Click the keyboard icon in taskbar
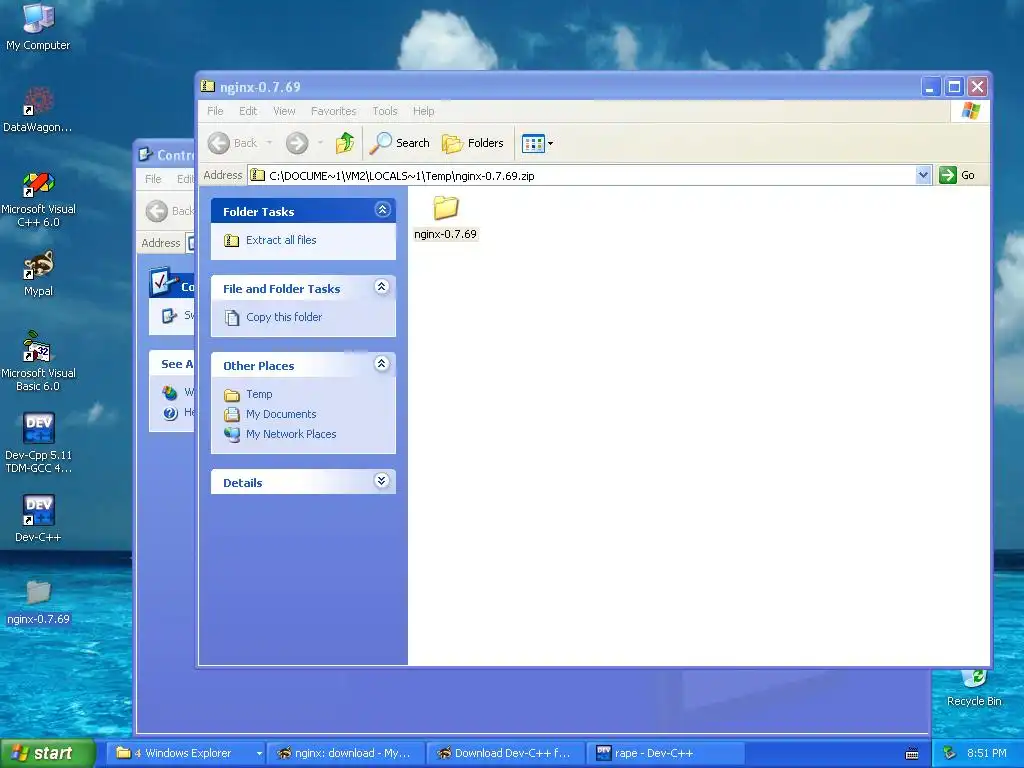The image size is (1024, 768). click(x=912, y=754)
